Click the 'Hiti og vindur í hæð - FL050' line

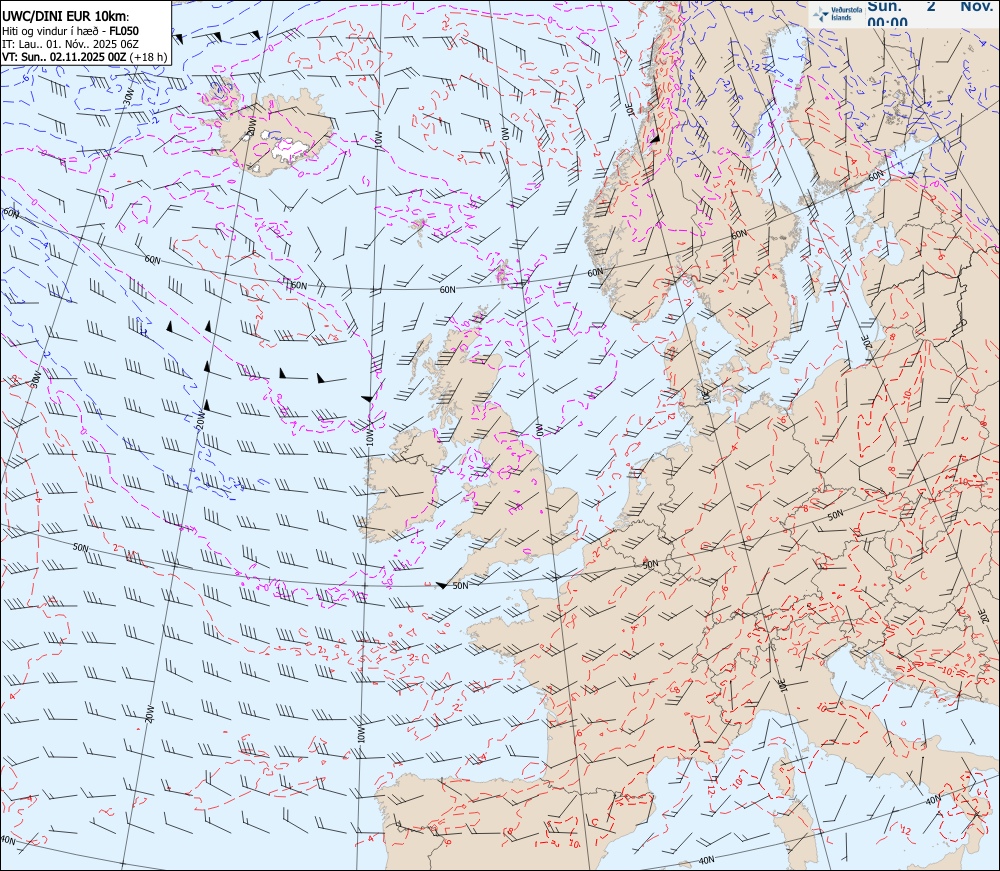point(70,31)
